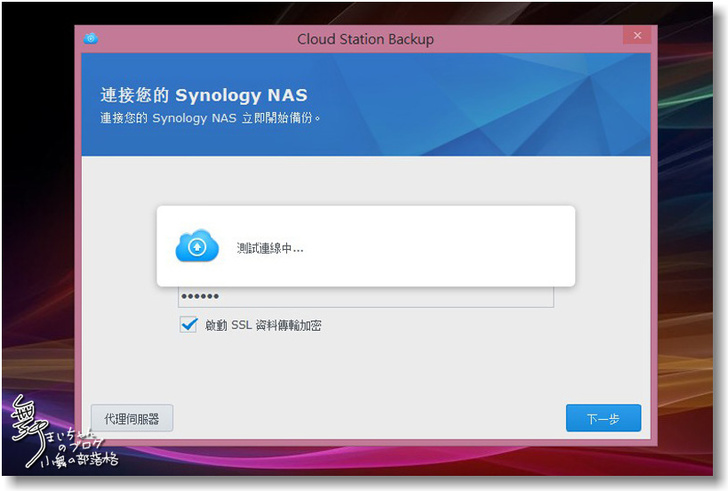Click the check mark inside the SSL box
The image size is (728, 491).
(x=188, y=324)
